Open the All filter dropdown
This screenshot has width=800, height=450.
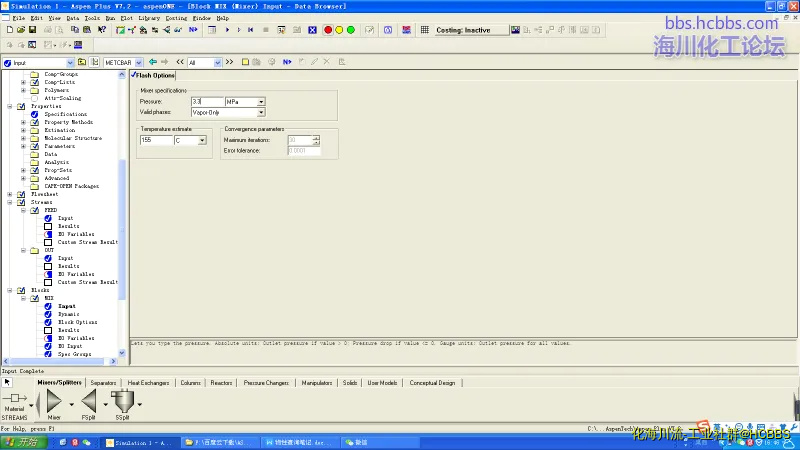pos(218,63)
